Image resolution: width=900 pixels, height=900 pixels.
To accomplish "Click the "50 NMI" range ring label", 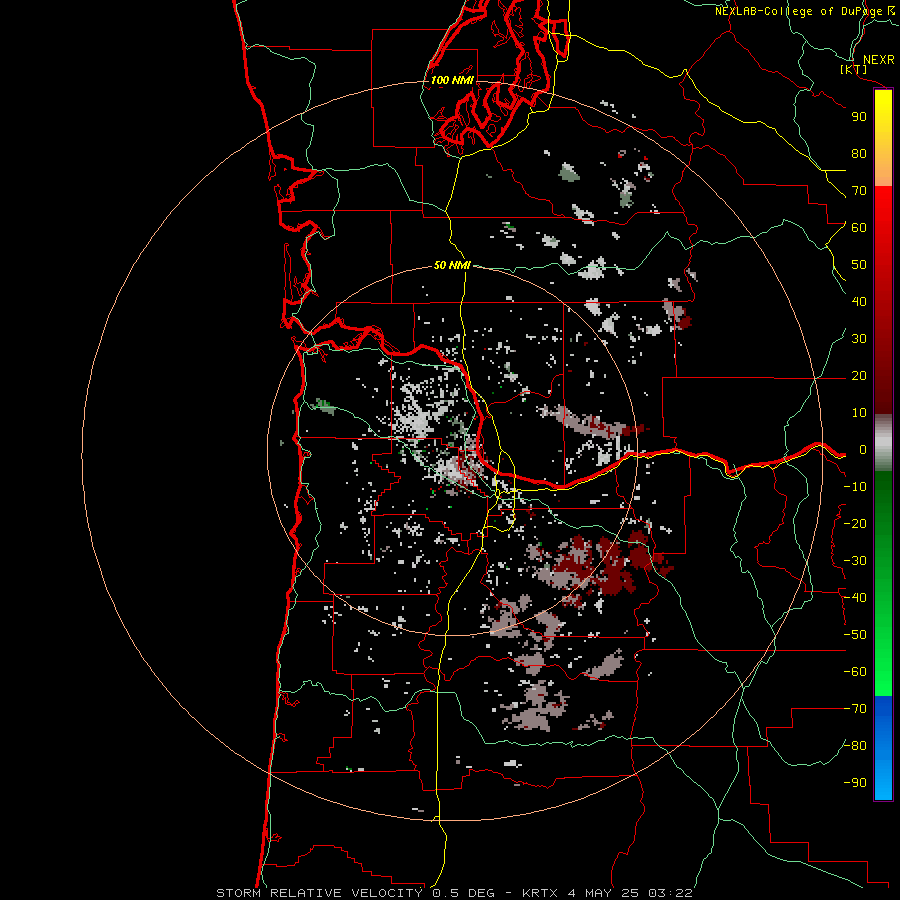I will [x=452, y=265].
